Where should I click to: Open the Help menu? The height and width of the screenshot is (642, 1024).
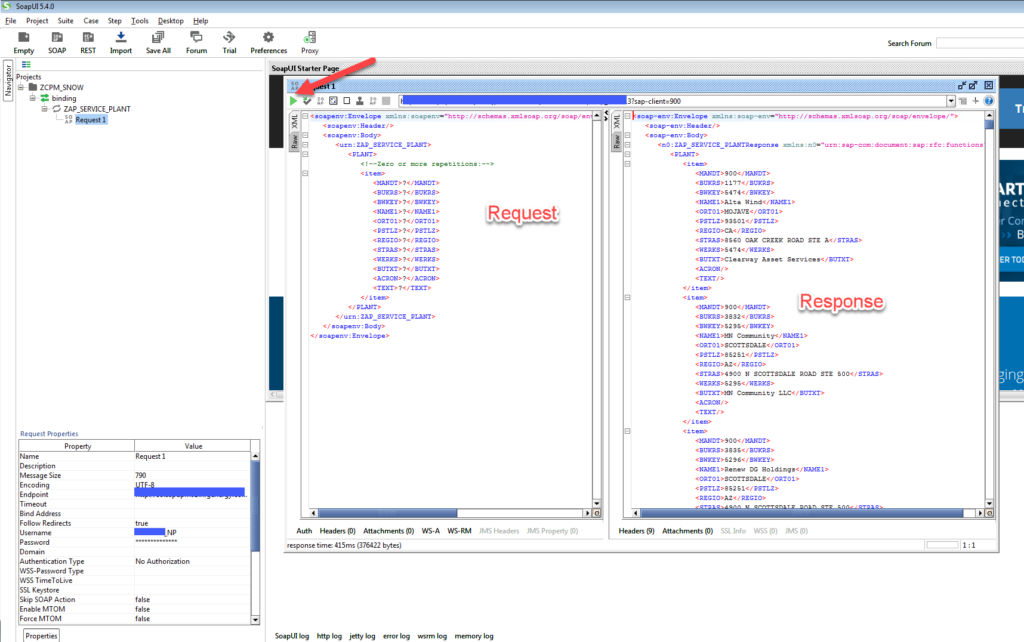click(200, 21)
